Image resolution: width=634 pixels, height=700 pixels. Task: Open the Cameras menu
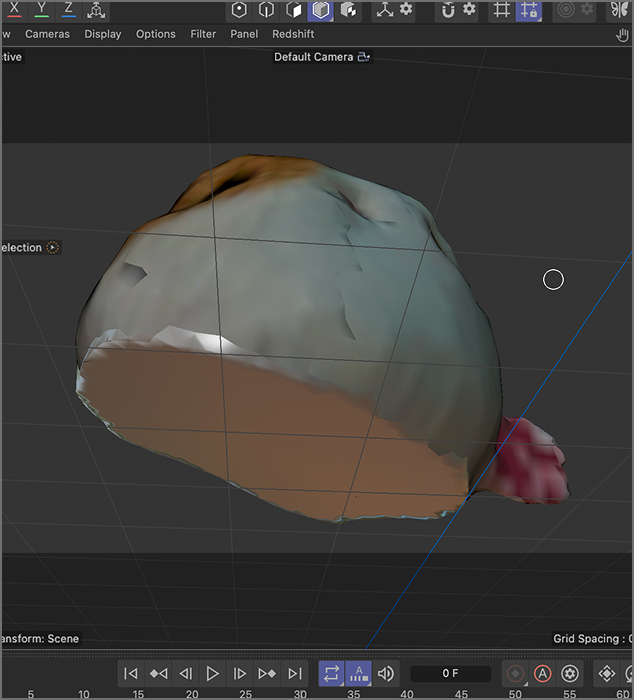pos(48,34)
